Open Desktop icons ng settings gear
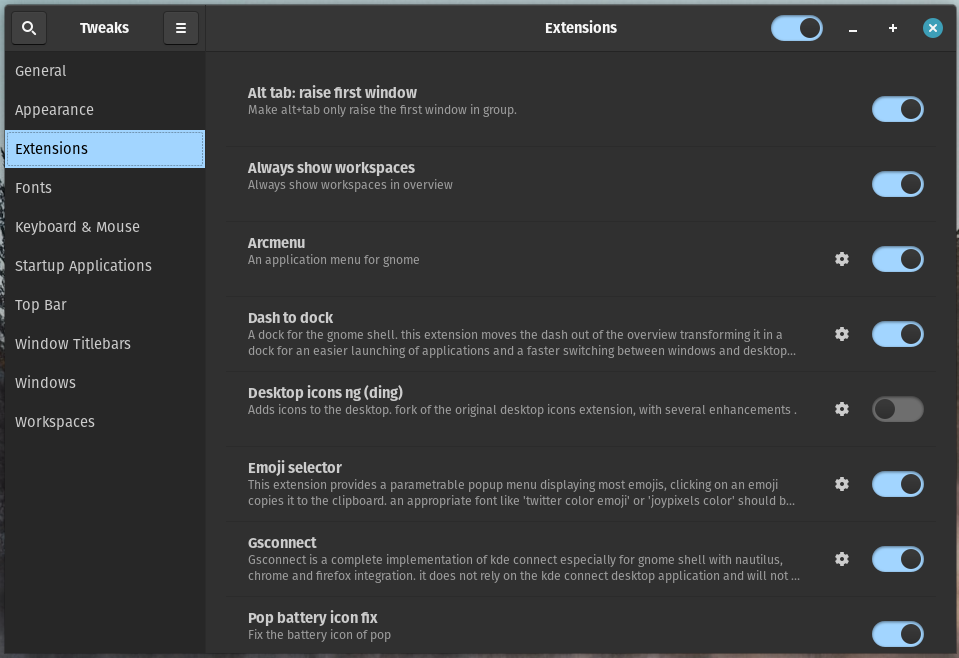 pos(842,409)
